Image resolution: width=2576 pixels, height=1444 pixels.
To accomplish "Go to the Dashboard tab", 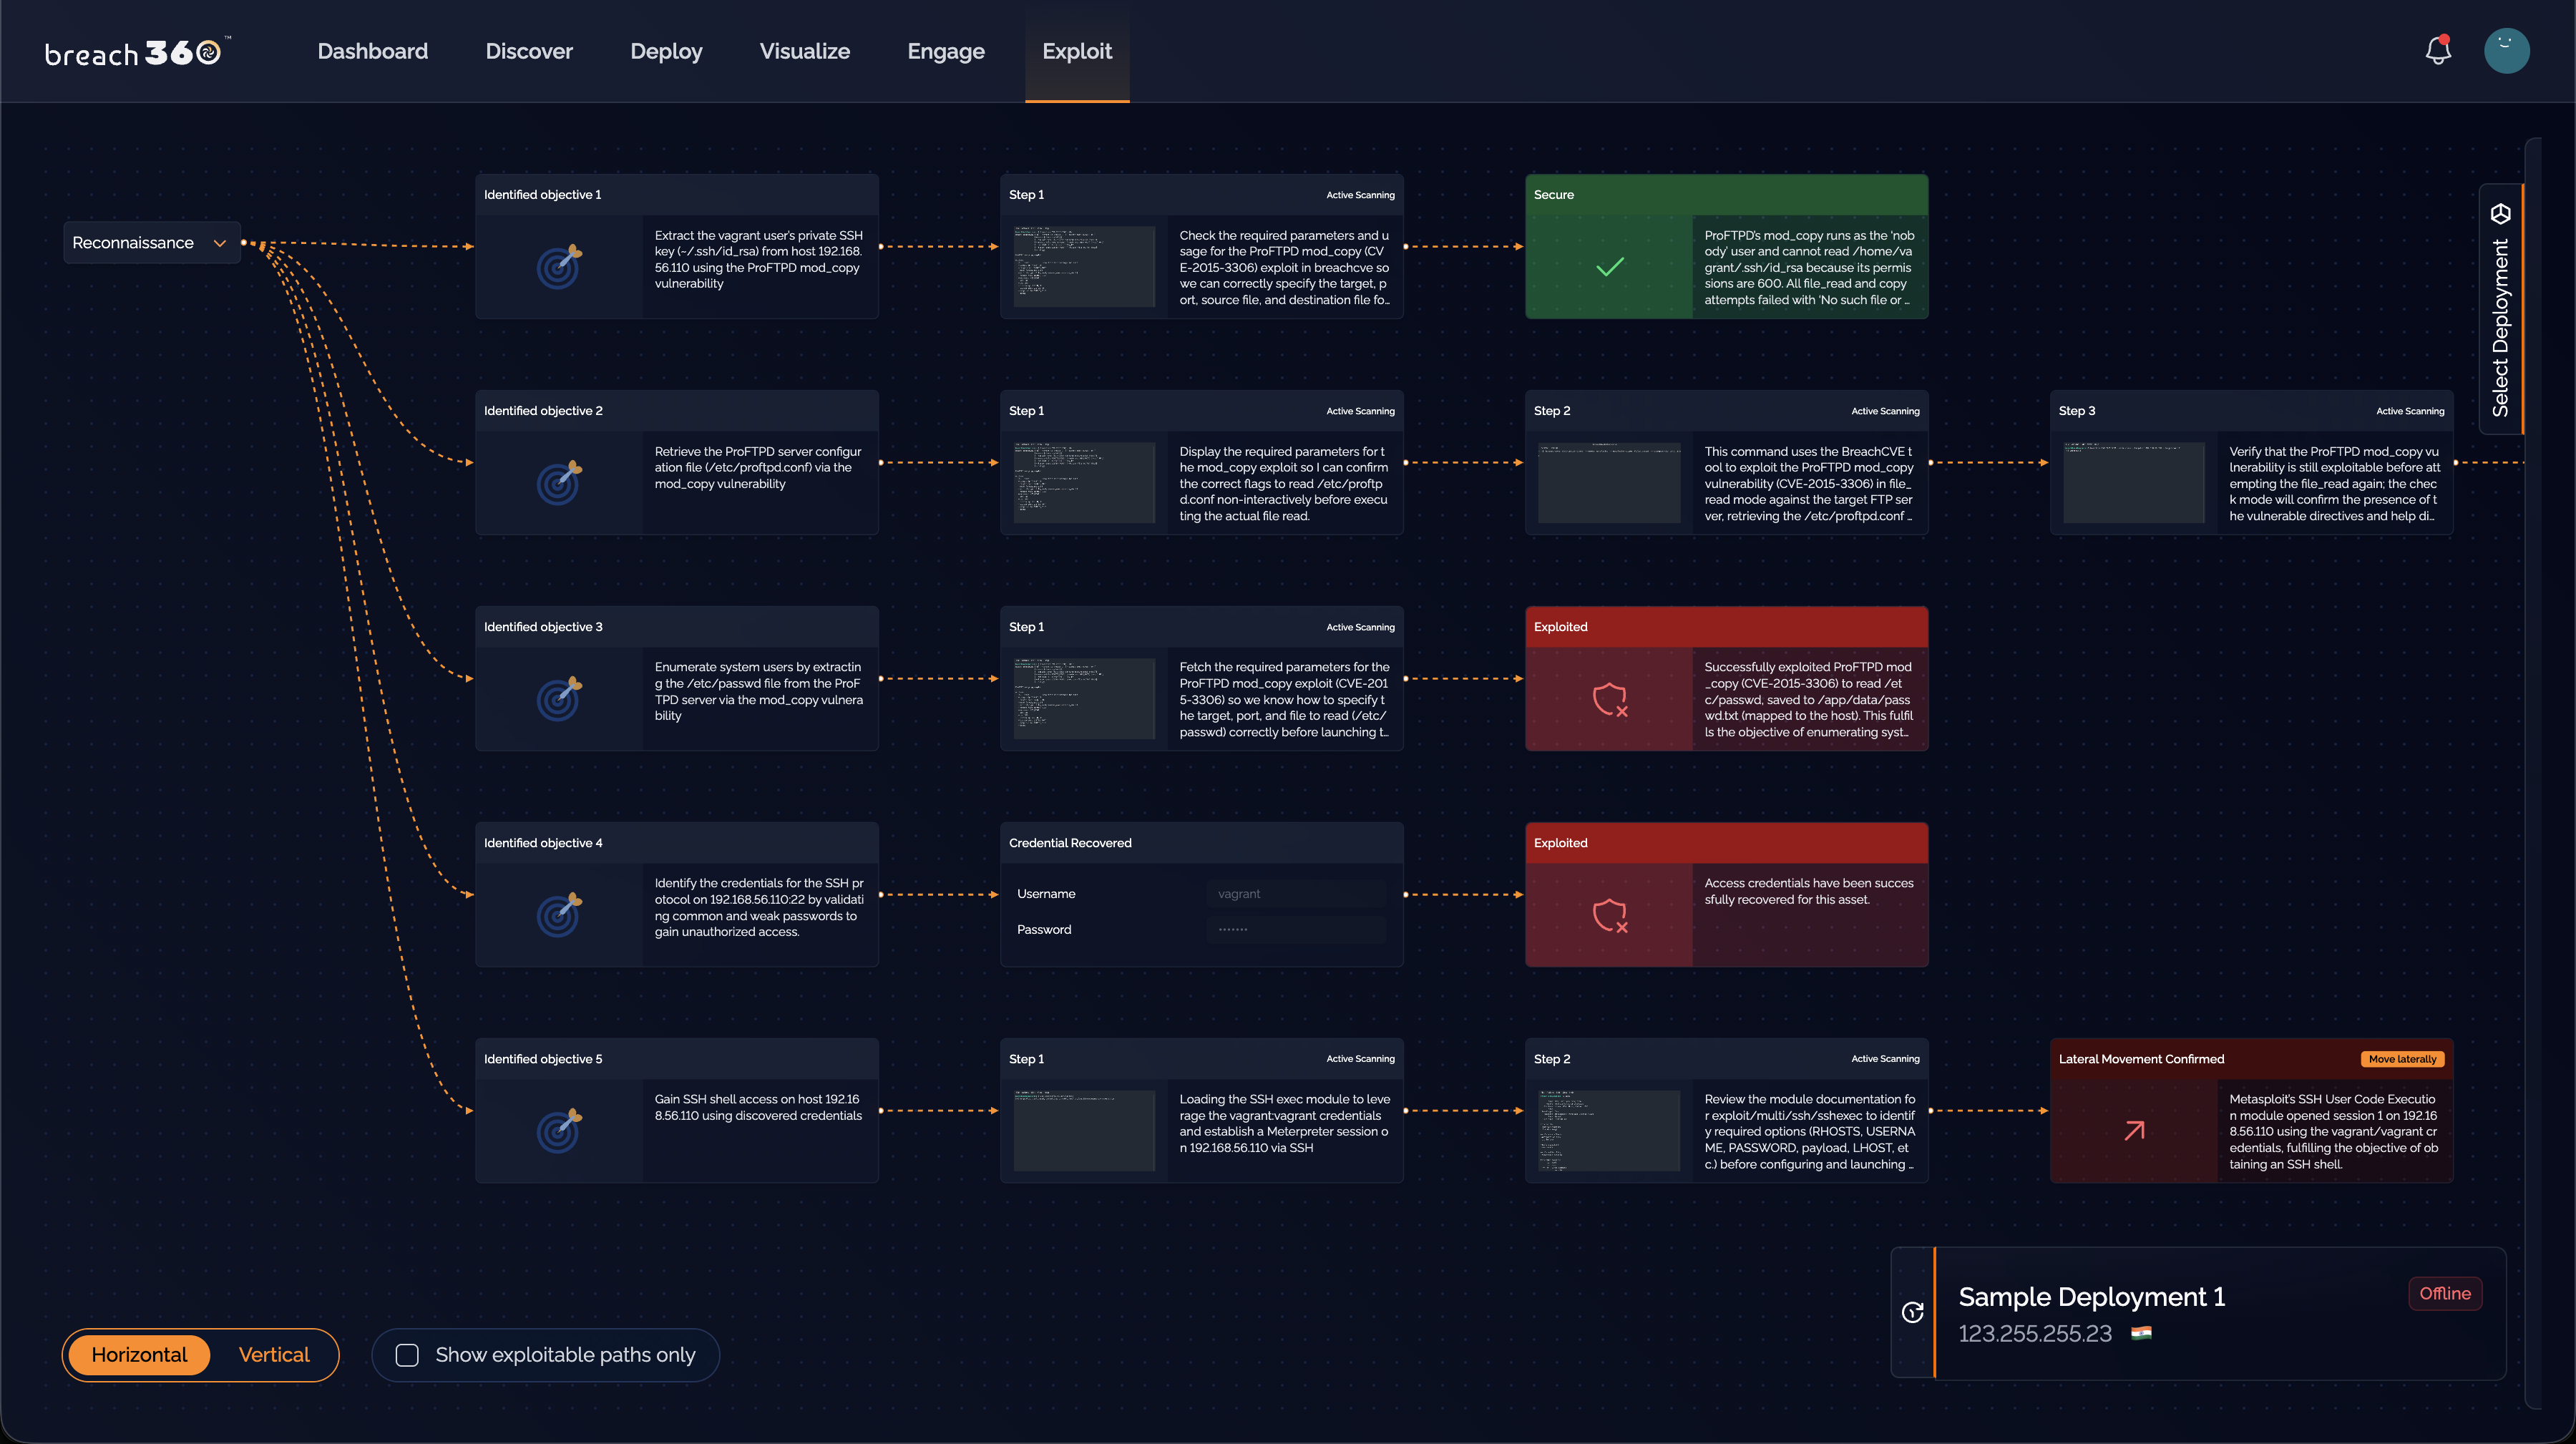I will coord(372,51).
